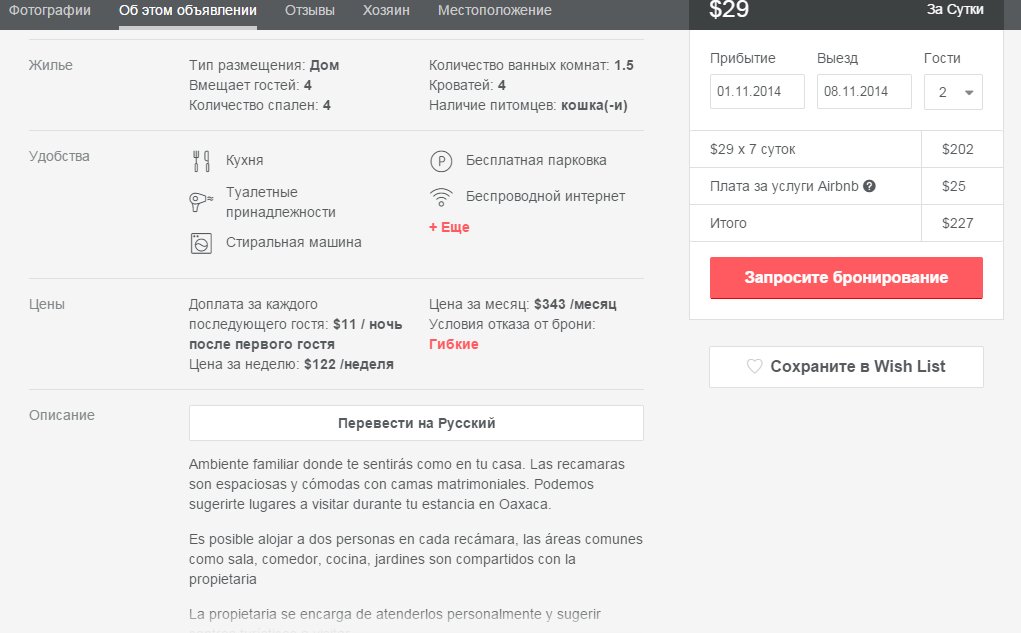Screen dimensions: 1021x633
Task: Expand more amenities with '+ Еще'
Action: pos(449,227)
